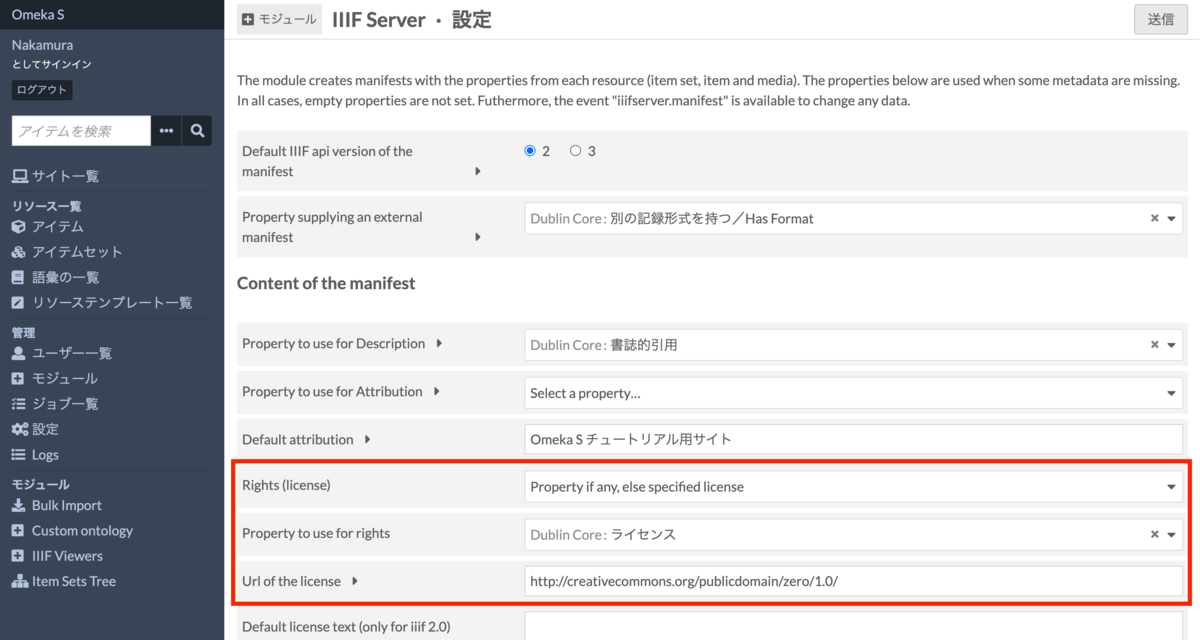This screenshot has width=1200, height=640.
Task: Click the pencil icon beside リソーステンプレート一覧
Action: tap(18, 302)
